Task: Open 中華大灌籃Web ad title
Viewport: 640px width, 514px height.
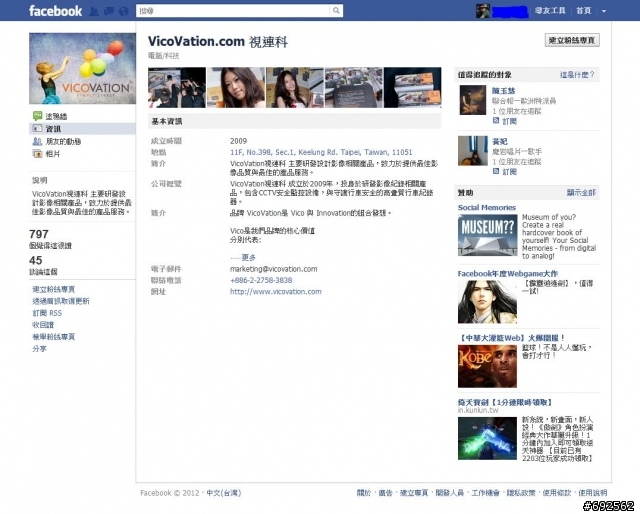Action: (x=511, y=338)
